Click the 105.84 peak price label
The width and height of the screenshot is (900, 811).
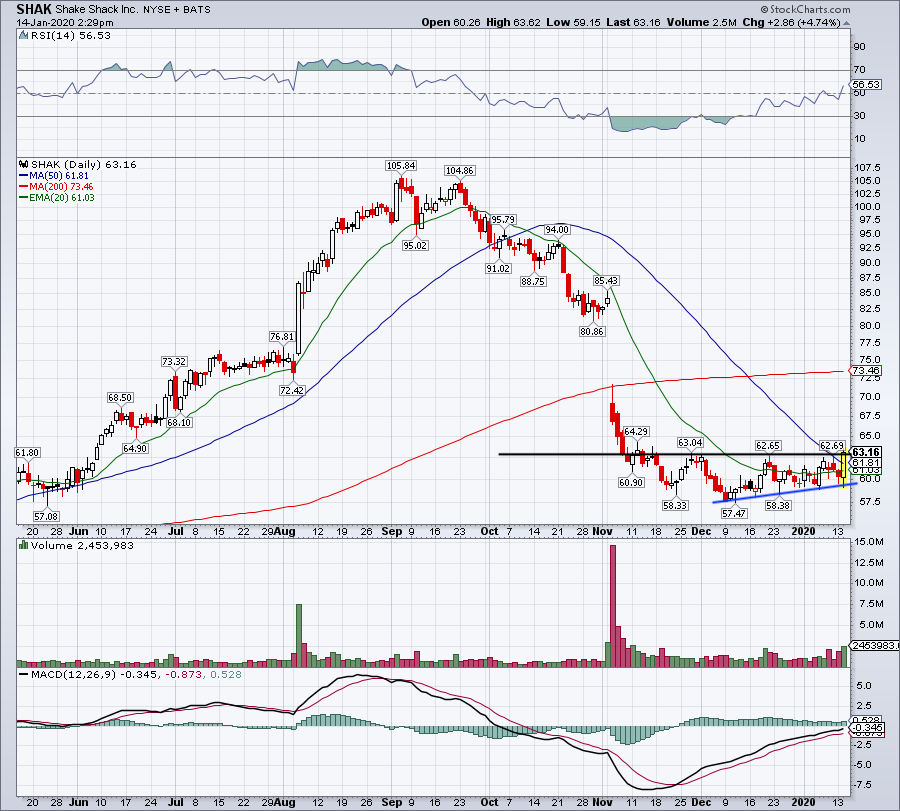(401, 166)
